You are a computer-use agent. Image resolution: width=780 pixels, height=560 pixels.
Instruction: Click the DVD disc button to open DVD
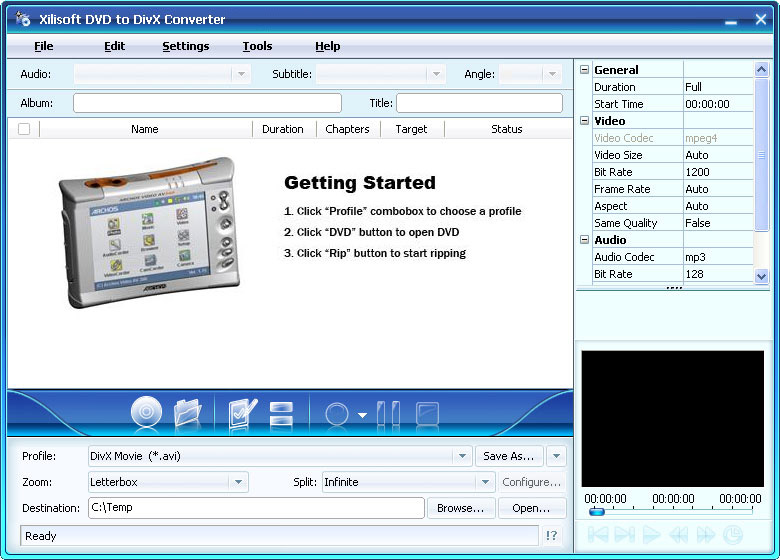click(x=146, y=412)
